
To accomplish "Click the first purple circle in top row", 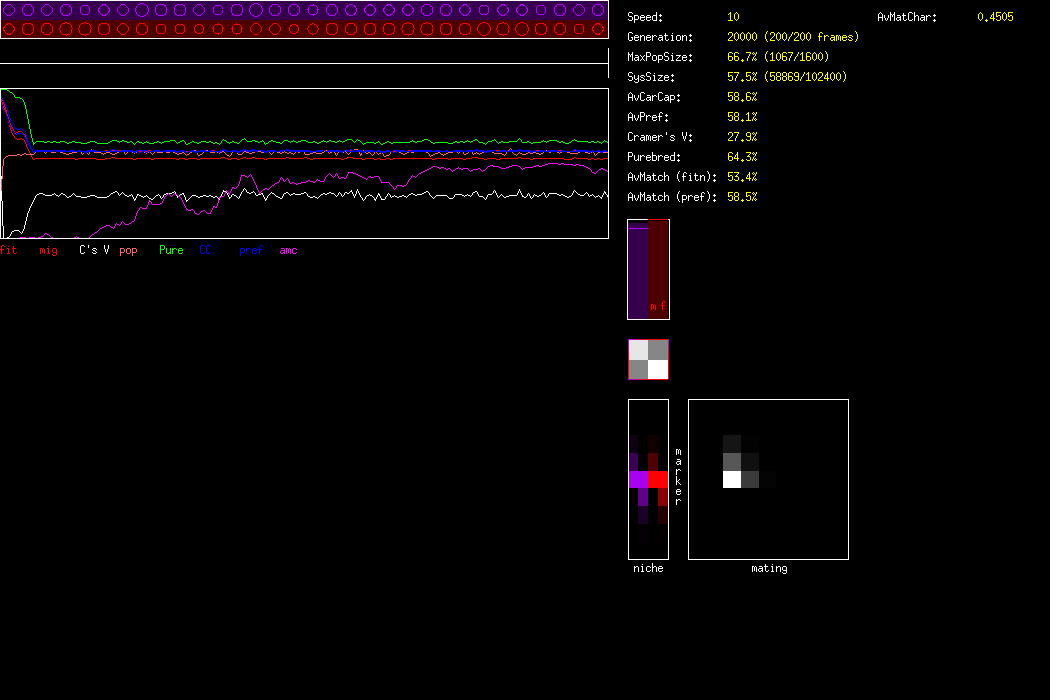I will click(x=10, y=10).
